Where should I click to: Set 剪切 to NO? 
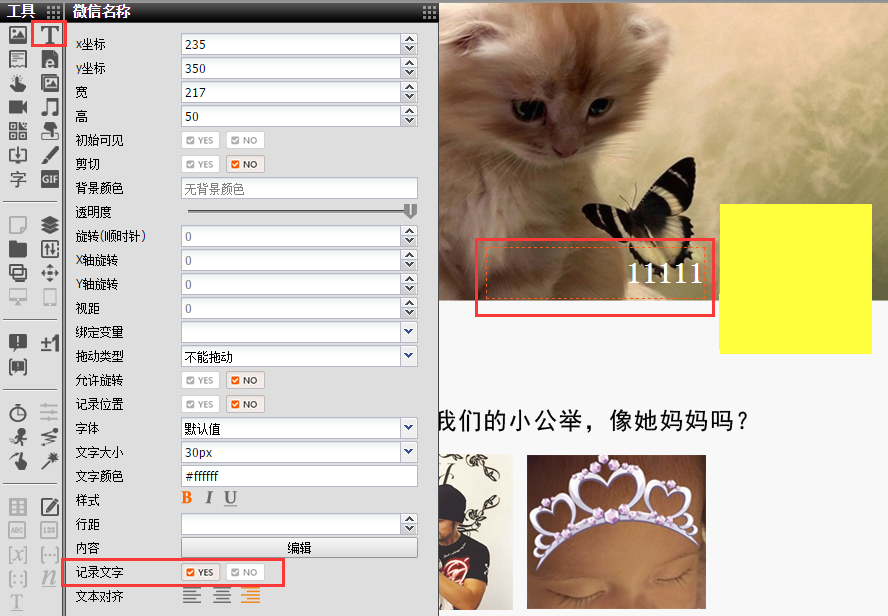pos(245,164)
